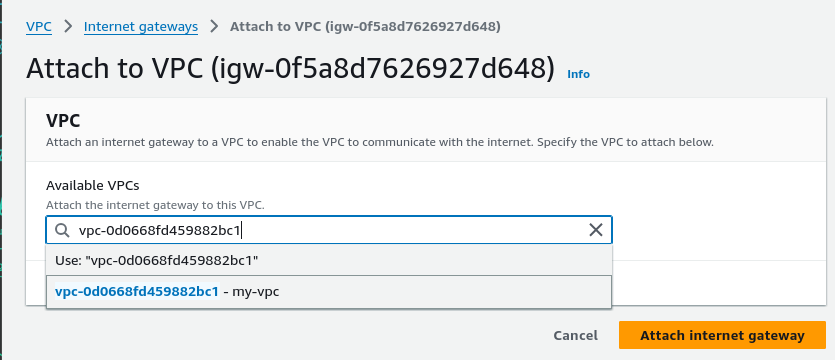
Task: Click breadcrumb chevron after VPC link
Action: click(x=68, y=26)
